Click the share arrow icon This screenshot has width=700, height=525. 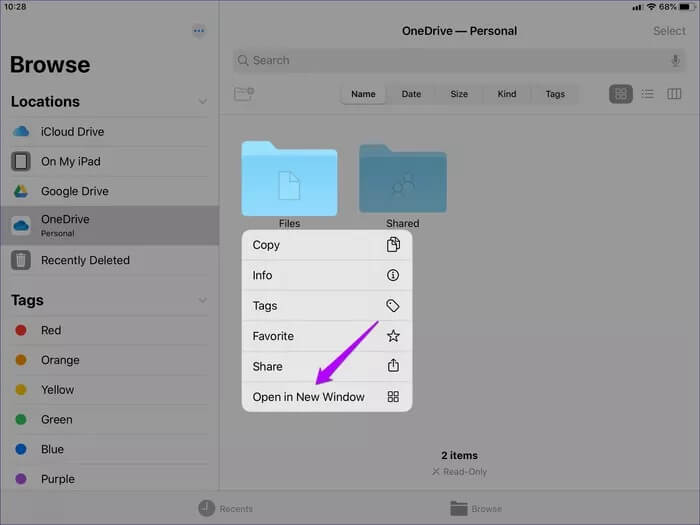tap(393, 366)
